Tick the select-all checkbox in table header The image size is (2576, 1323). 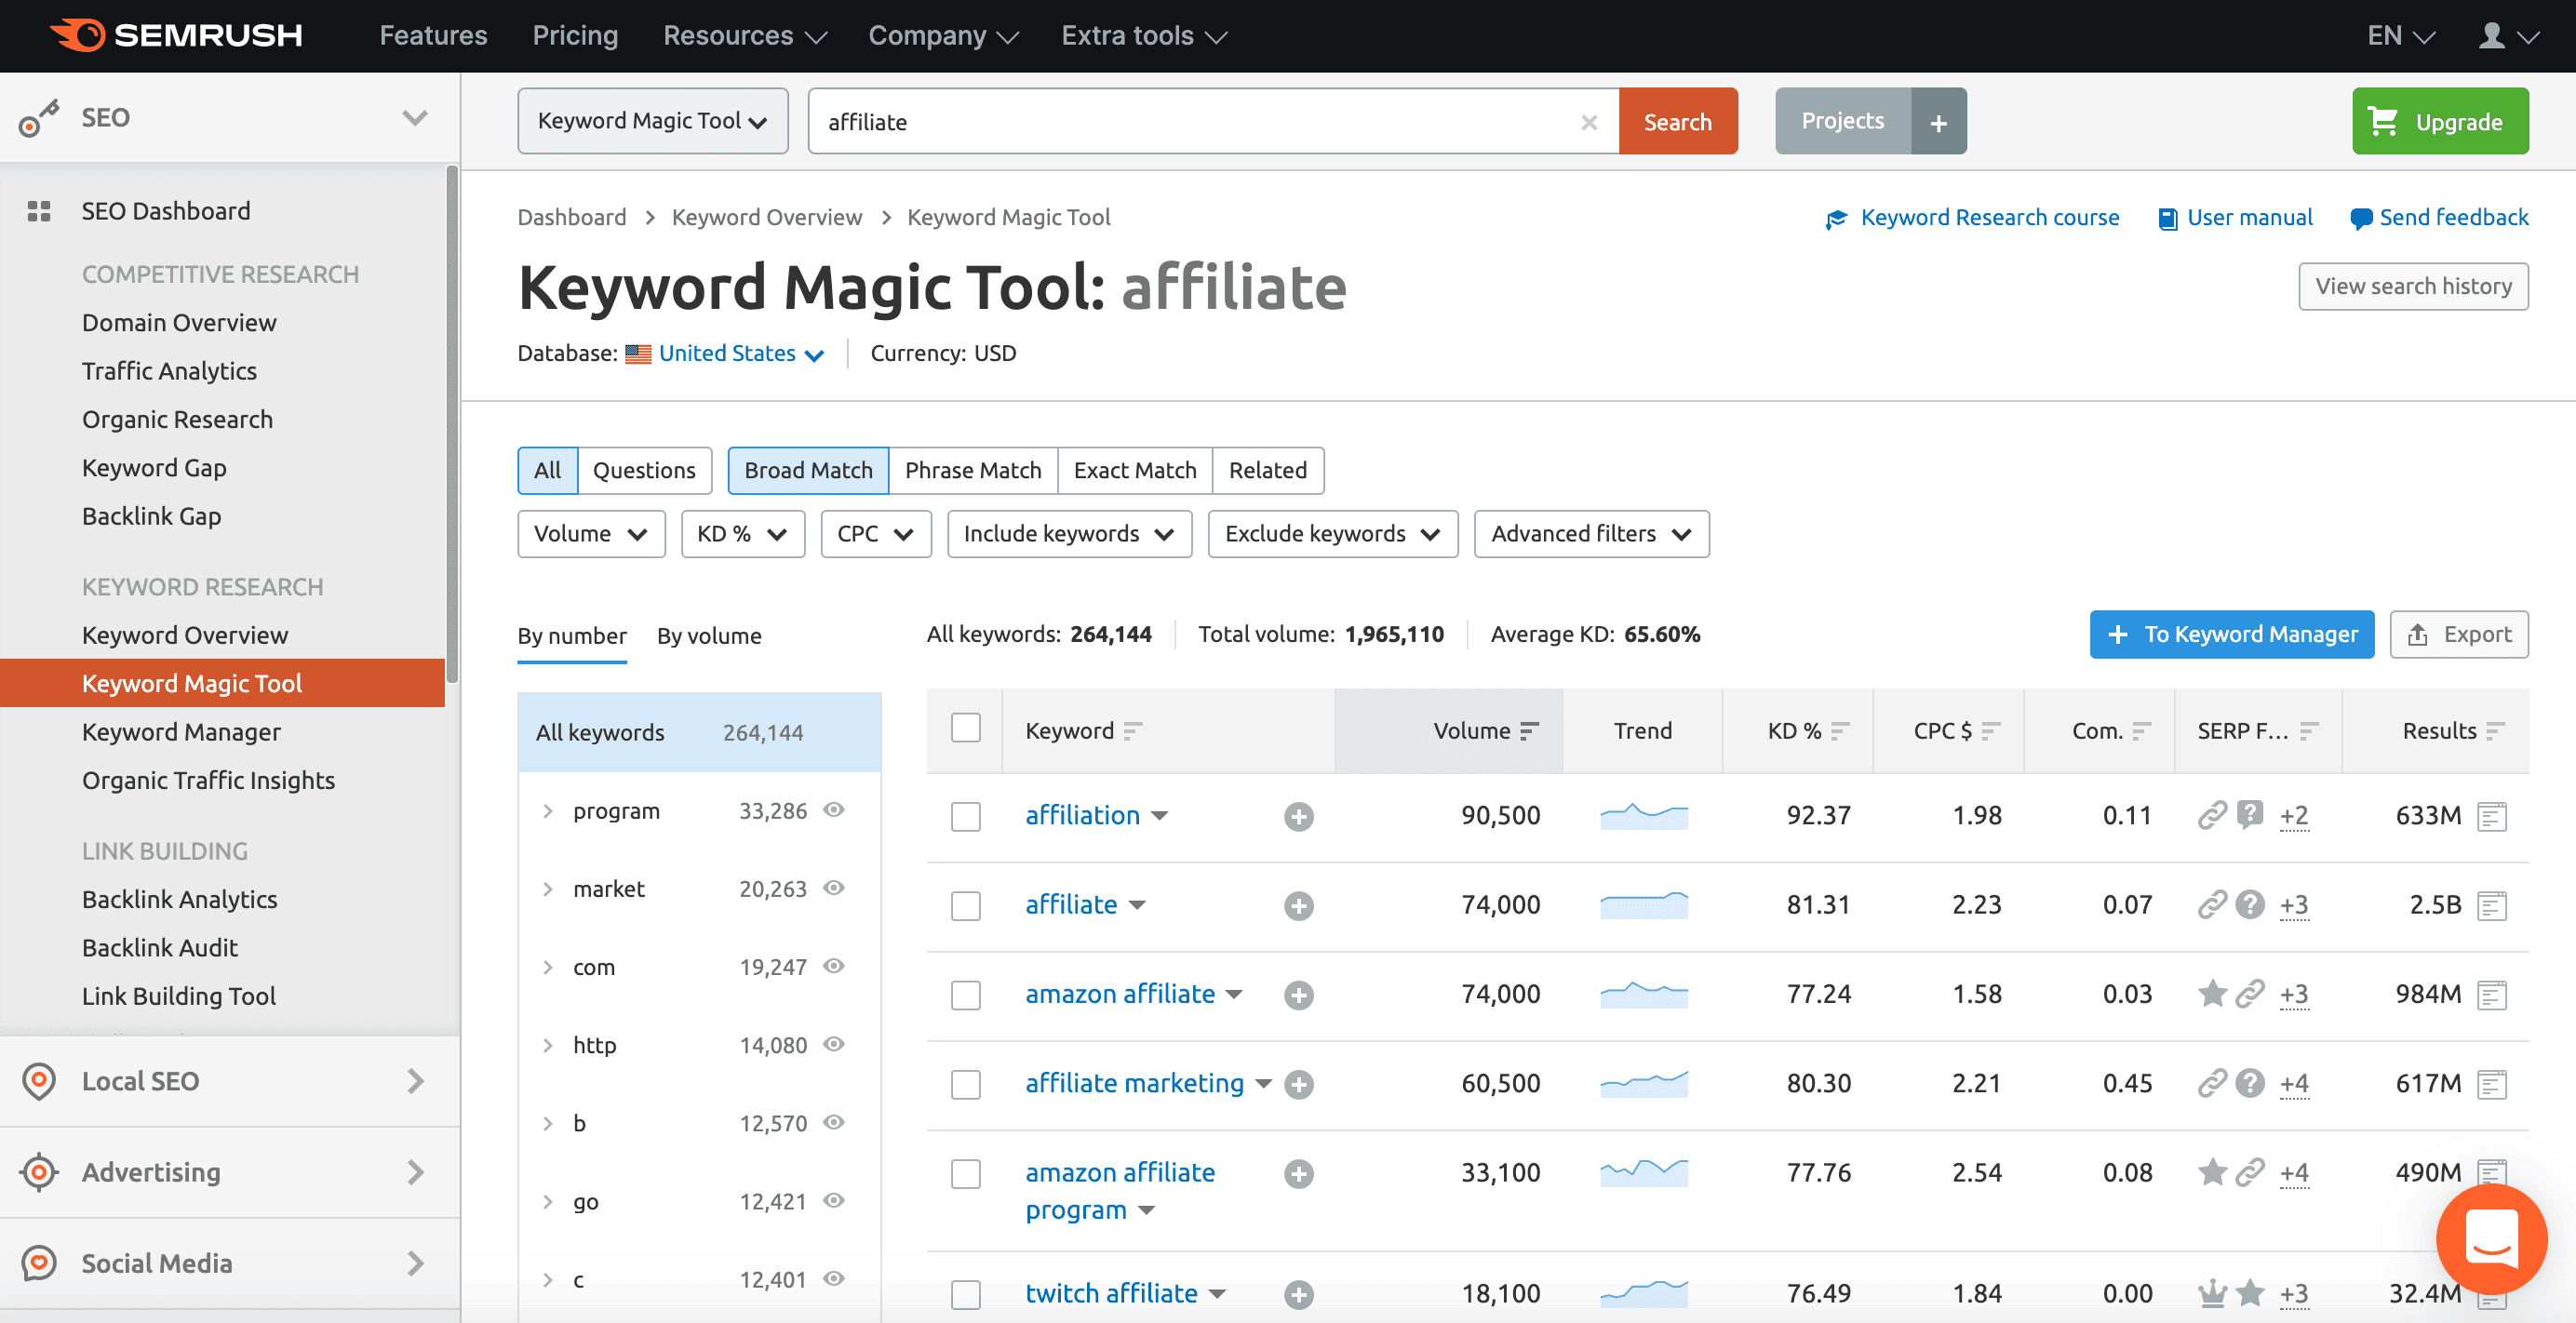[x=965, y=728]
